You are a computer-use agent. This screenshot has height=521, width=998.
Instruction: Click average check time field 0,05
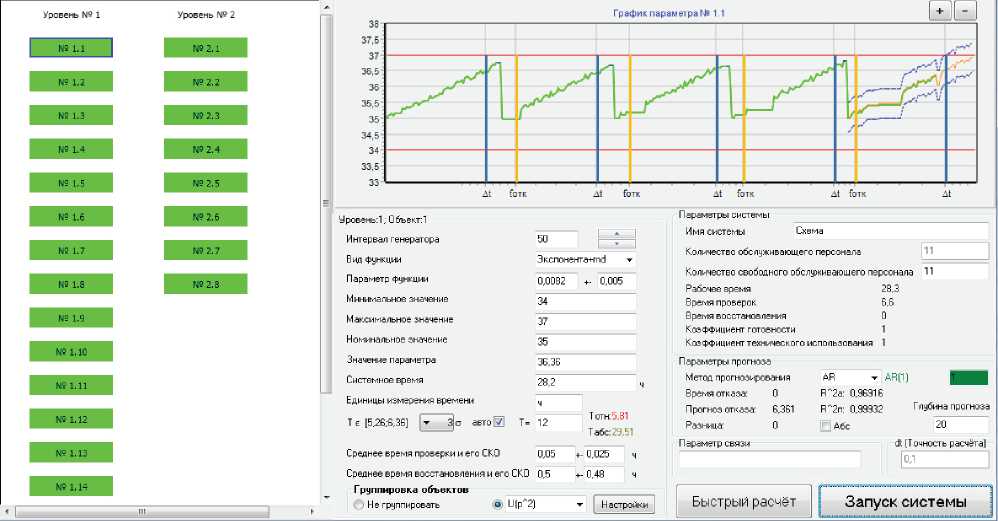[x=554, y=454]
